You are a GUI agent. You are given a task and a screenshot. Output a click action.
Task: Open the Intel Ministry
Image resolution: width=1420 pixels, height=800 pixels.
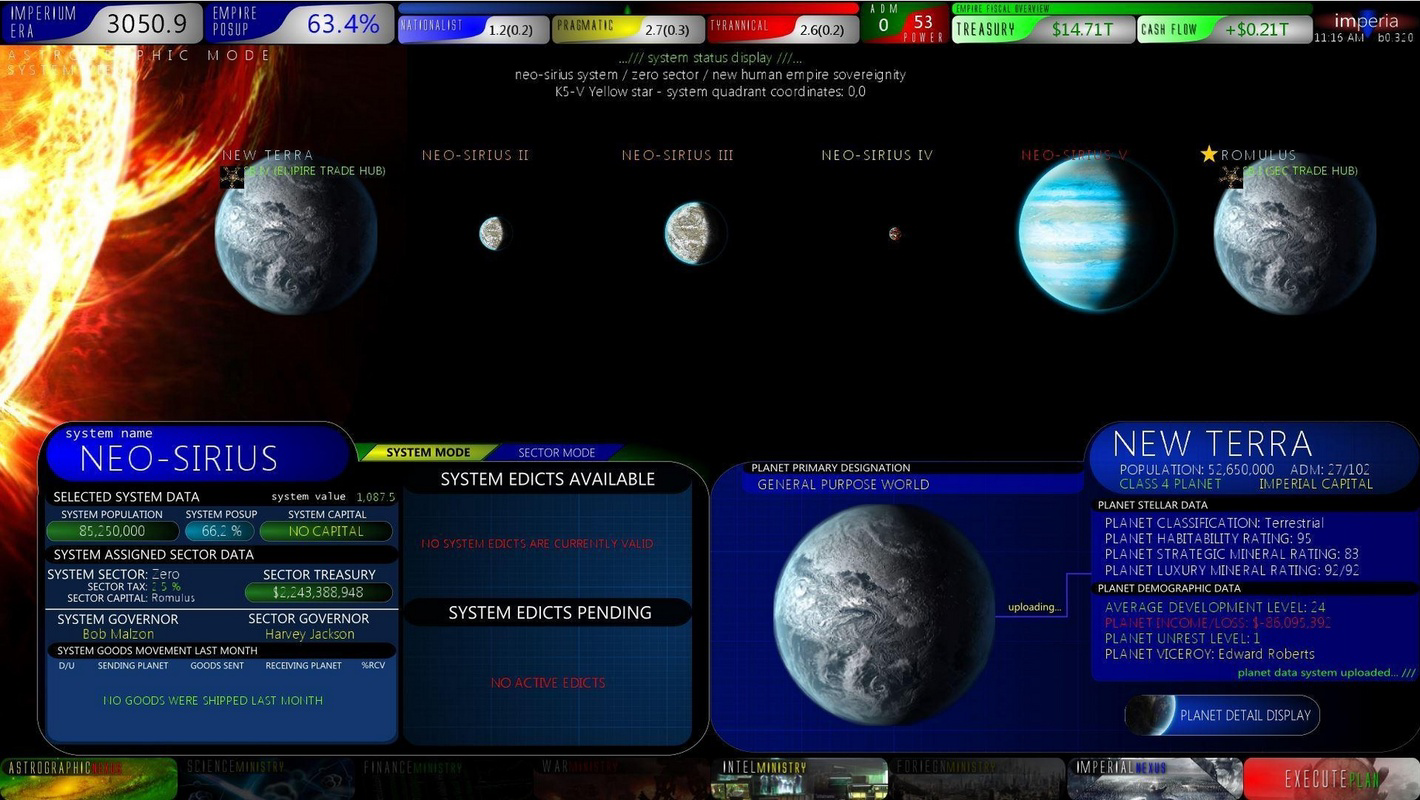click(x=799, y=778)
